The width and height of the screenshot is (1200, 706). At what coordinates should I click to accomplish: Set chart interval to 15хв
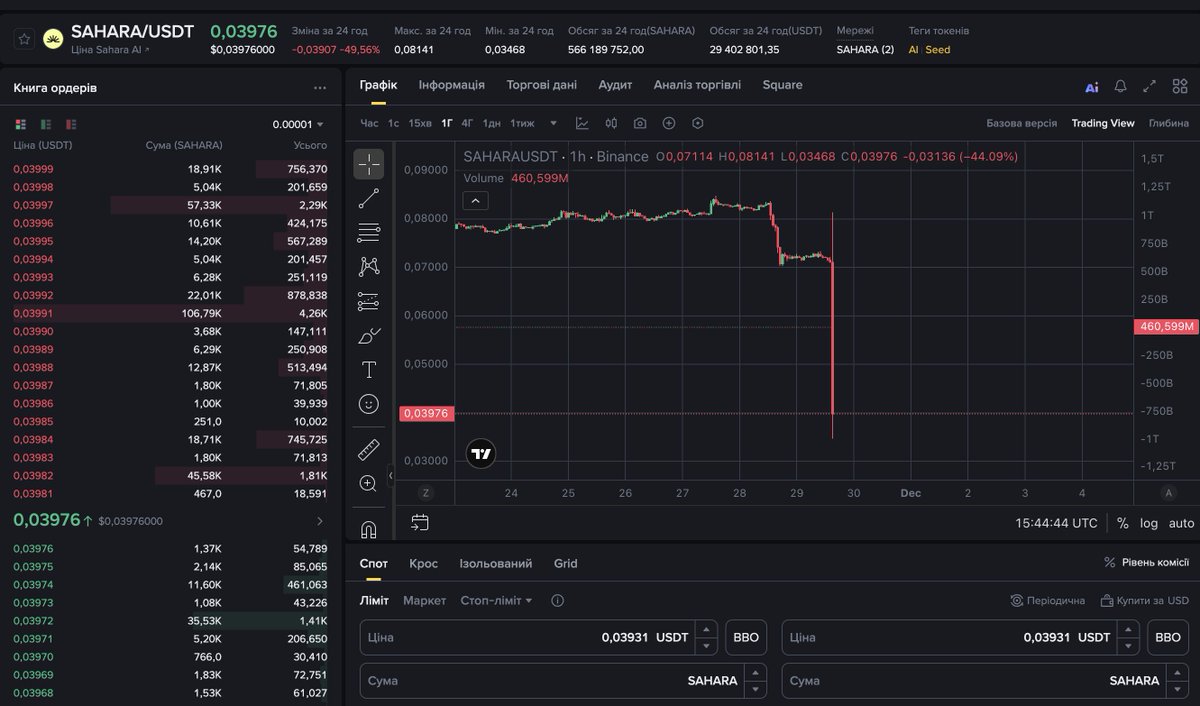point(420,123)
